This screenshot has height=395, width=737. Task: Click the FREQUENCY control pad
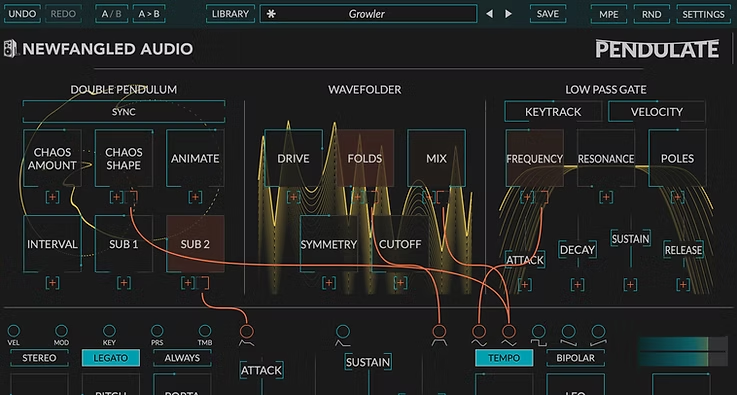tap(534, 158)
